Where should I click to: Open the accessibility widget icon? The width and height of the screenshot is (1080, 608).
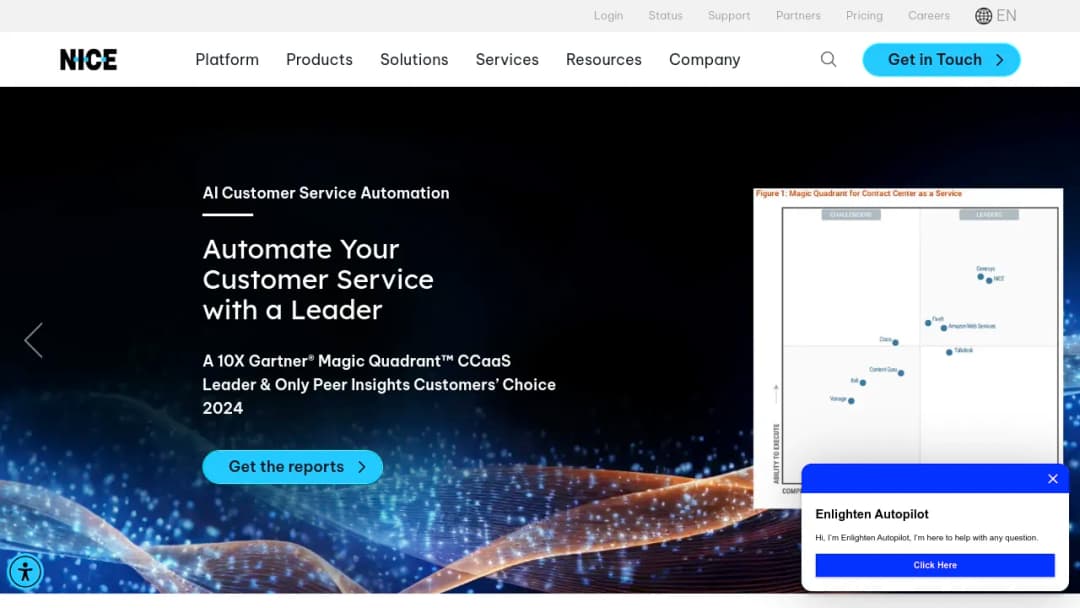pos(25,572)
